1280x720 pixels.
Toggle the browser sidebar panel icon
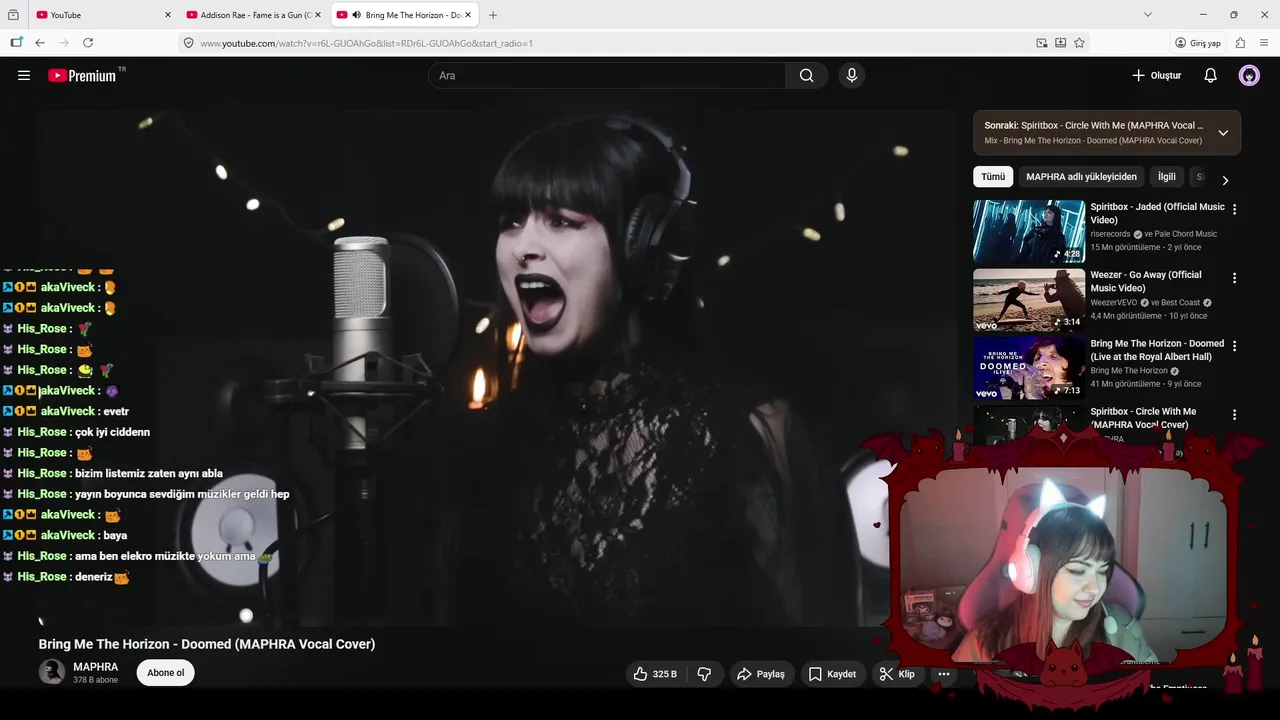(16, 43)
